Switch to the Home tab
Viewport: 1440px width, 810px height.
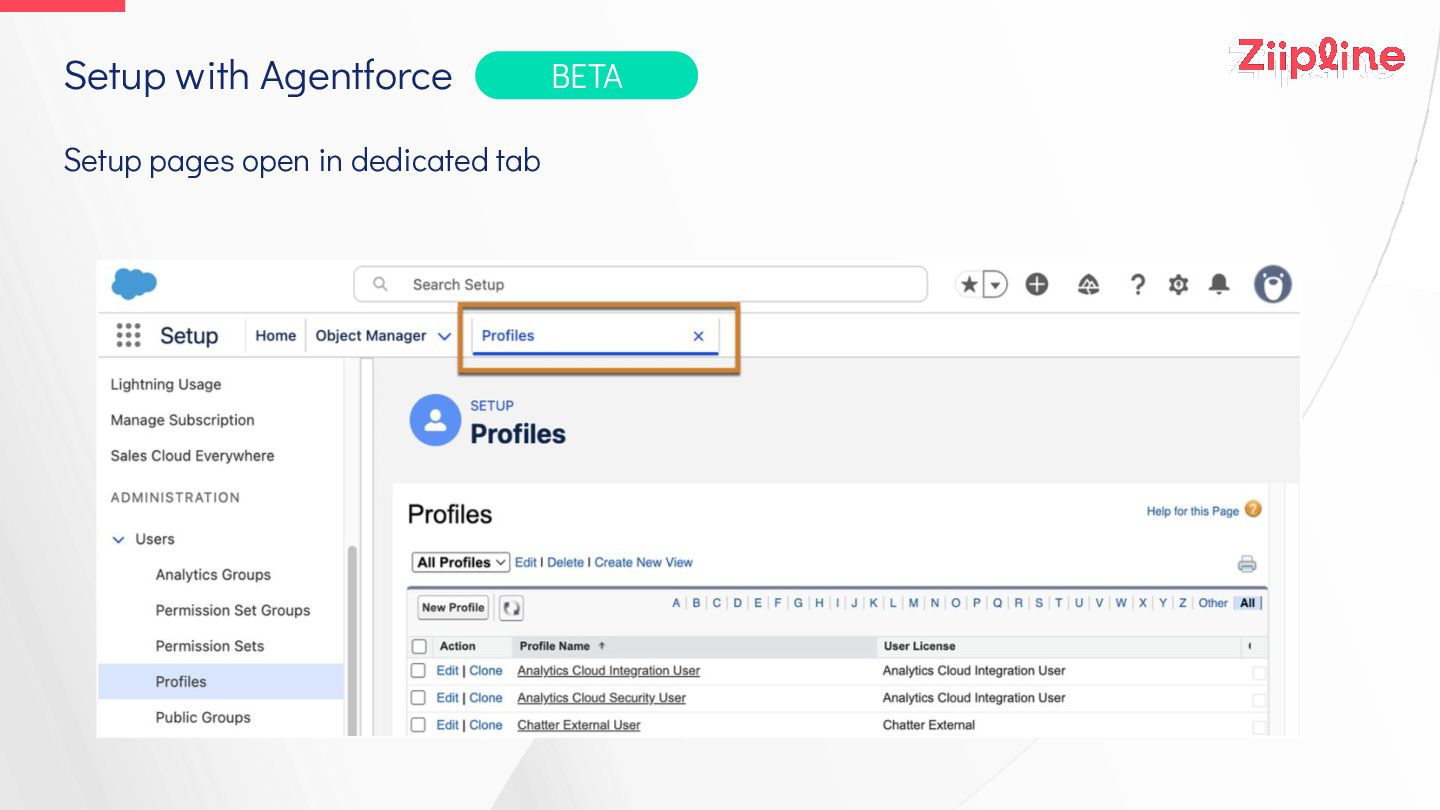[275, 336]
